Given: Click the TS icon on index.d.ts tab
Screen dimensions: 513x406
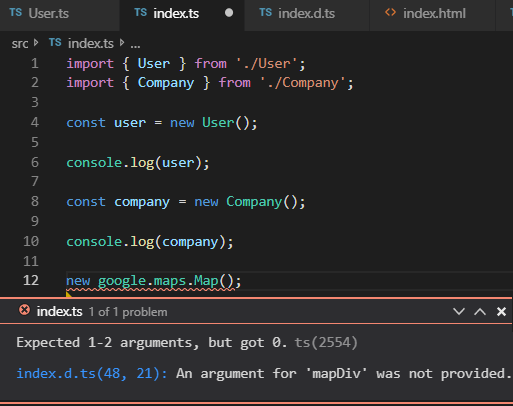Looking at the screenshot, I should tap(266, 13).
